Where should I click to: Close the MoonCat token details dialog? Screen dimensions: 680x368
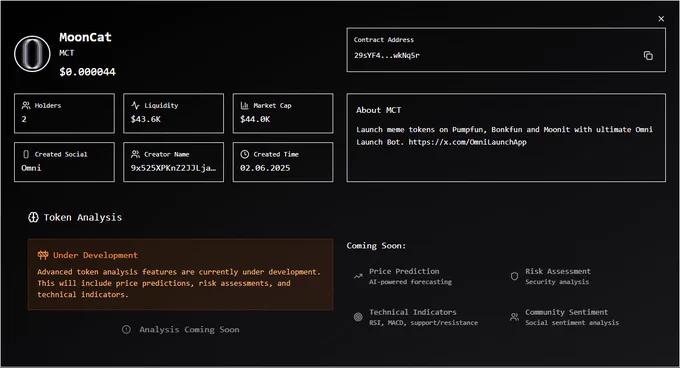tap(661, 19)
